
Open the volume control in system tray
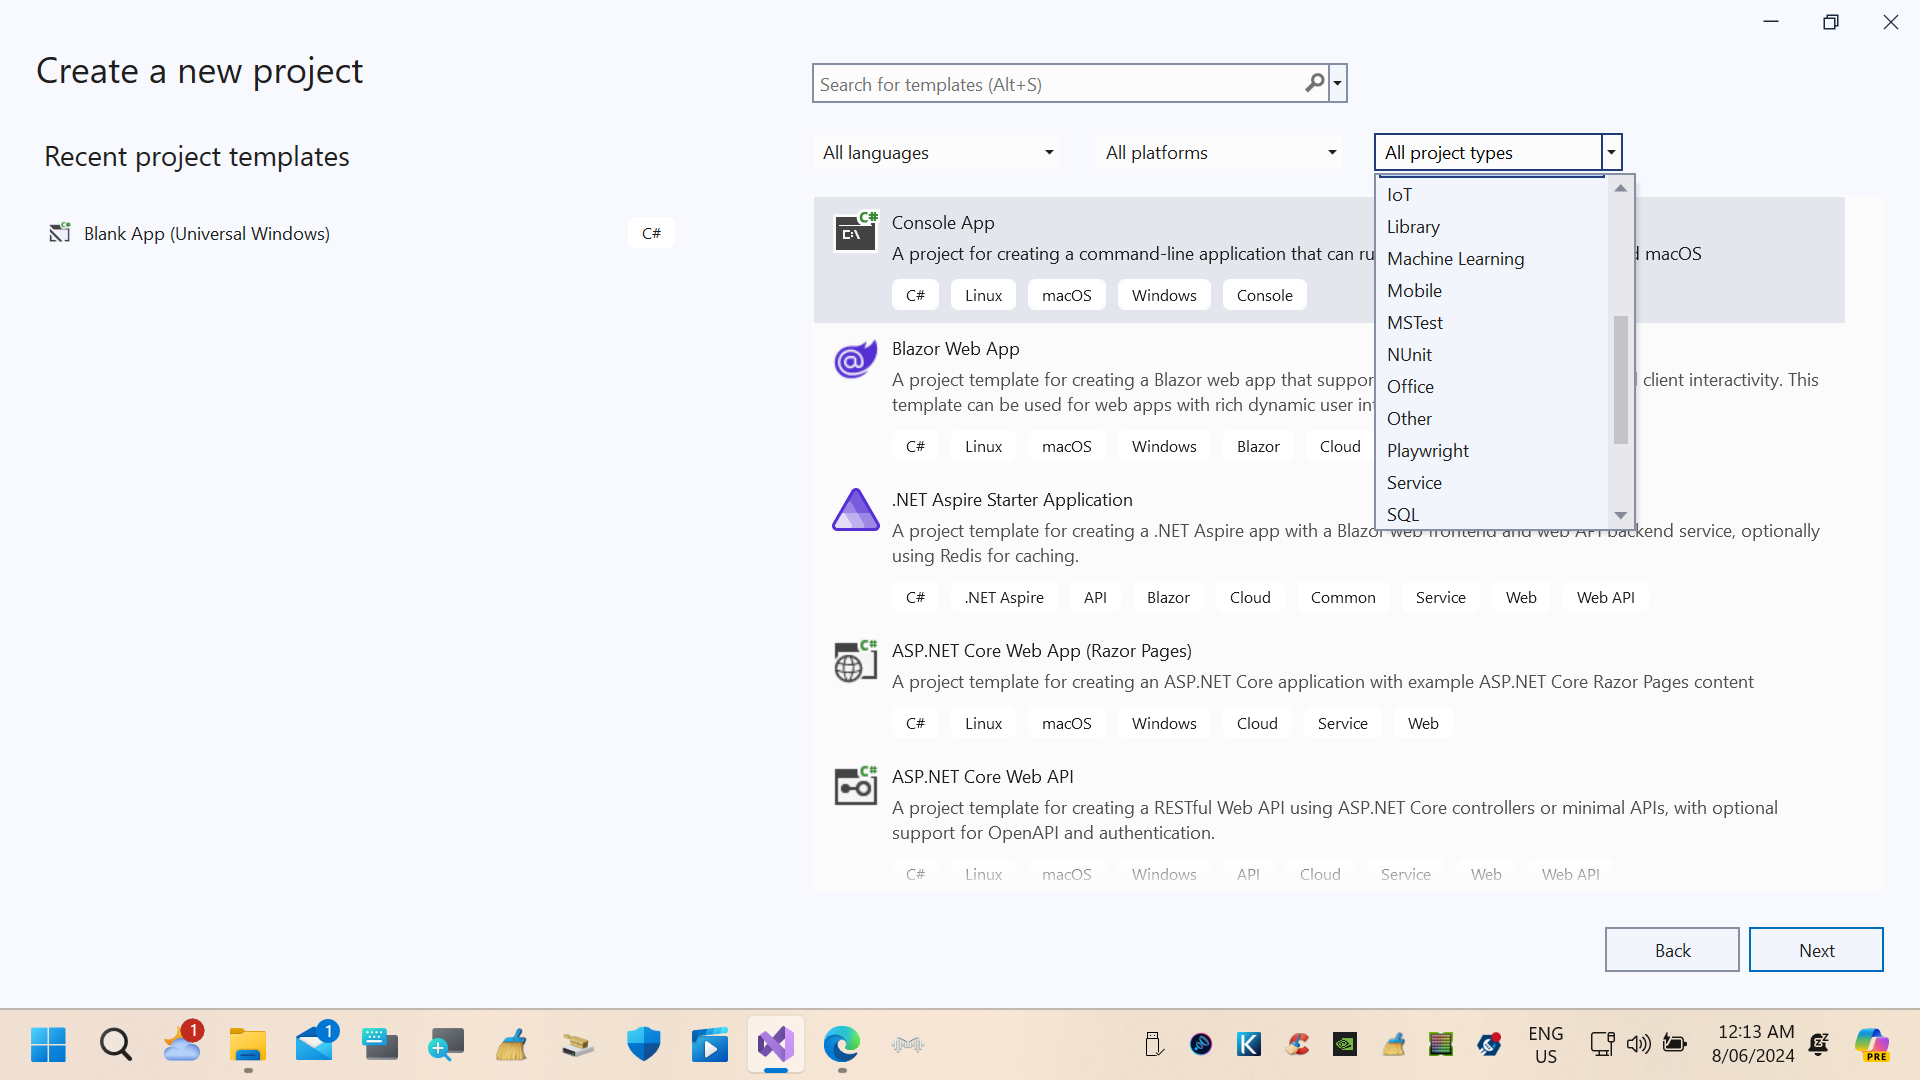(1638, 1045)
